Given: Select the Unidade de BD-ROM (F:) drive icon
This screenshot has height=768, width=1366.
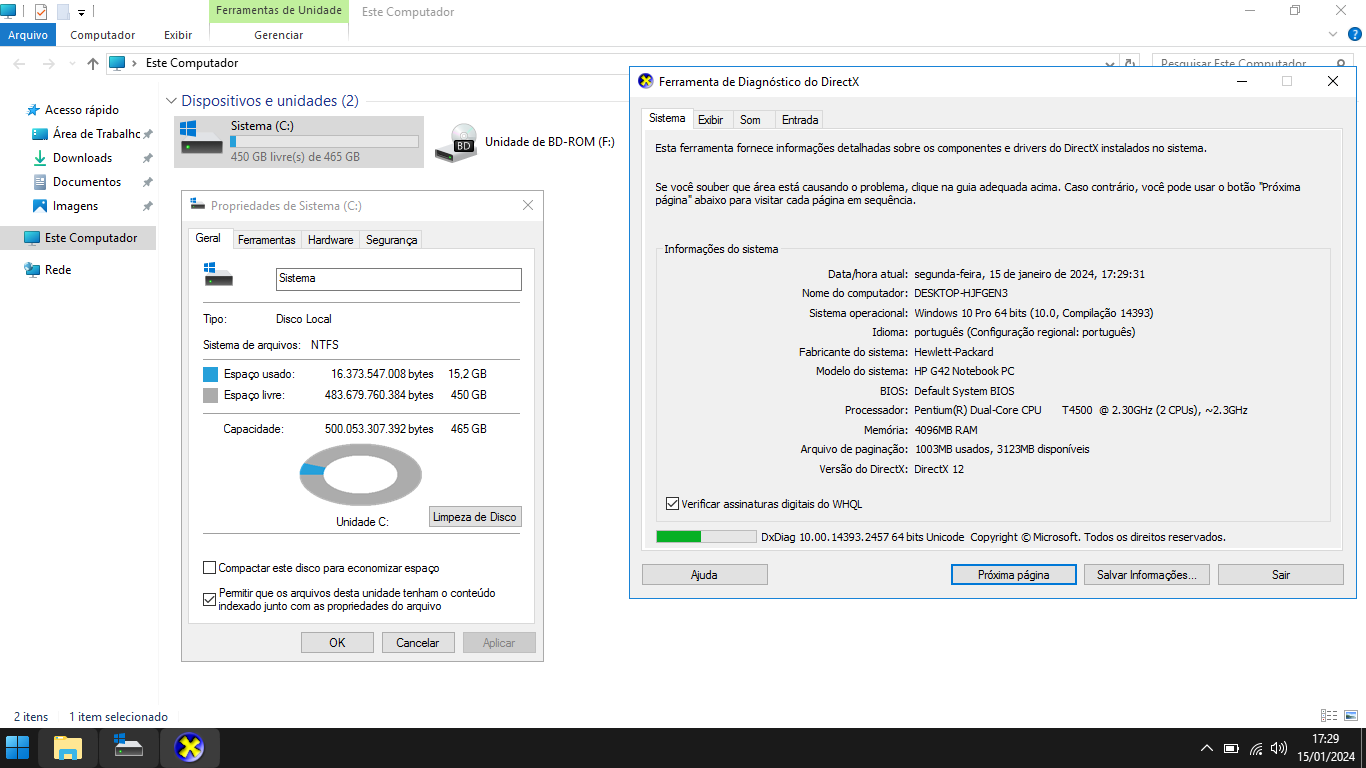Looking at the screenshot, I should tap(456, 143).
